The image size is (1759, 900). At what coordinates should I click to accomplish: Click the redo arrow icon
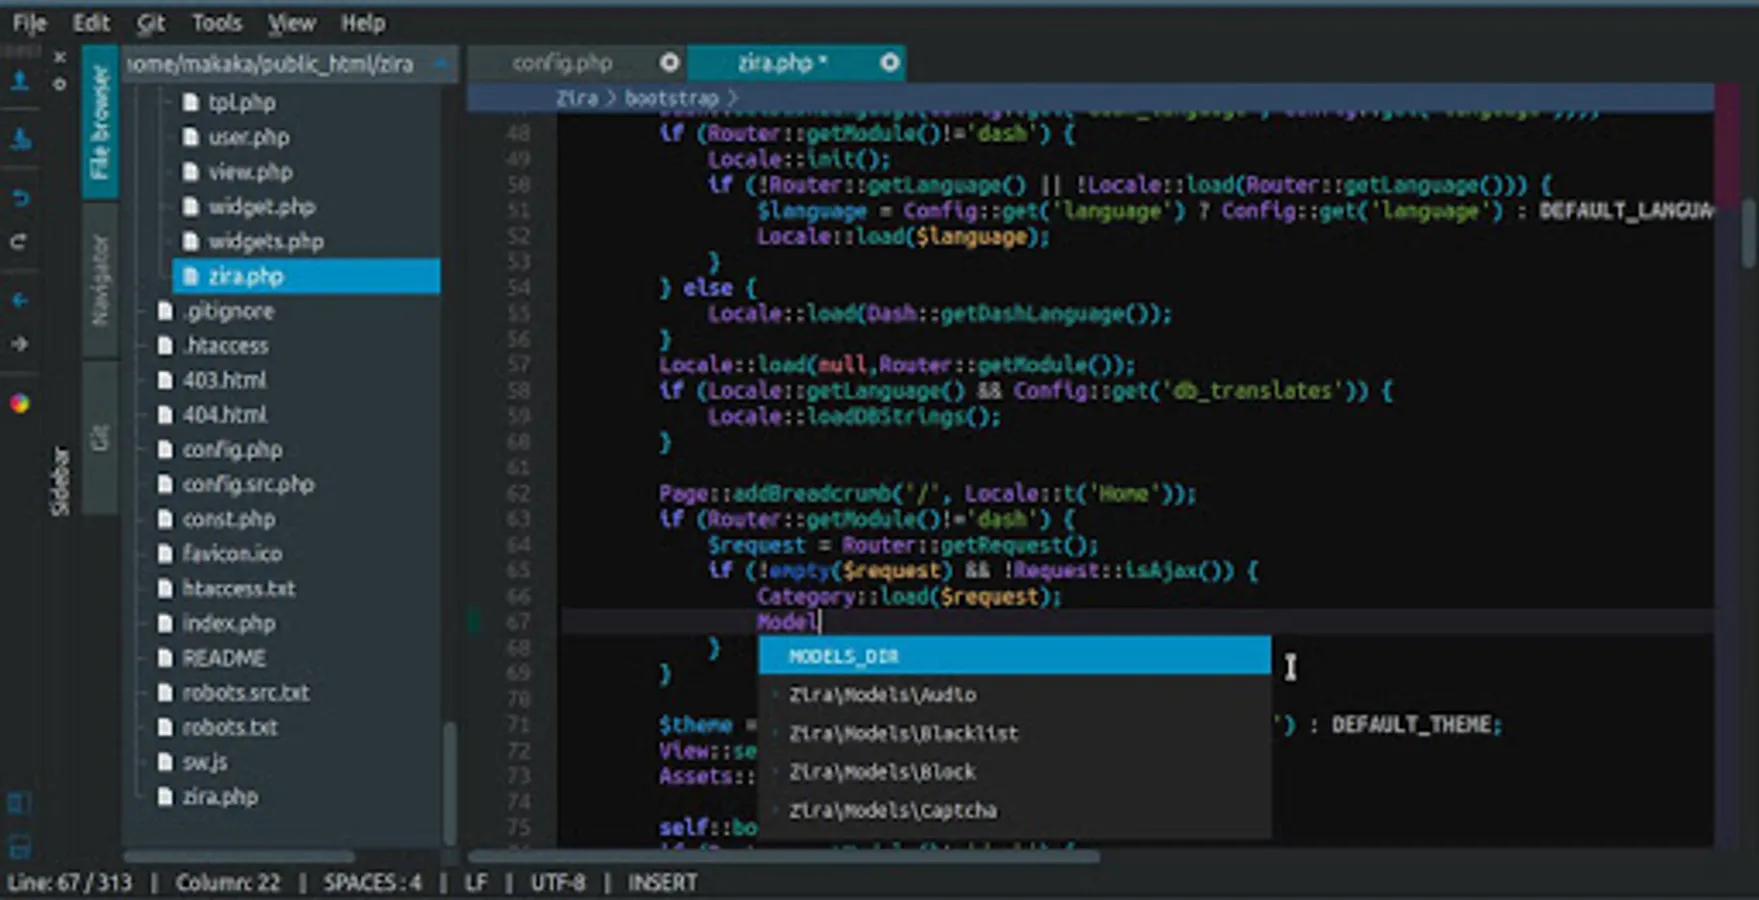[x=19, y=242]
